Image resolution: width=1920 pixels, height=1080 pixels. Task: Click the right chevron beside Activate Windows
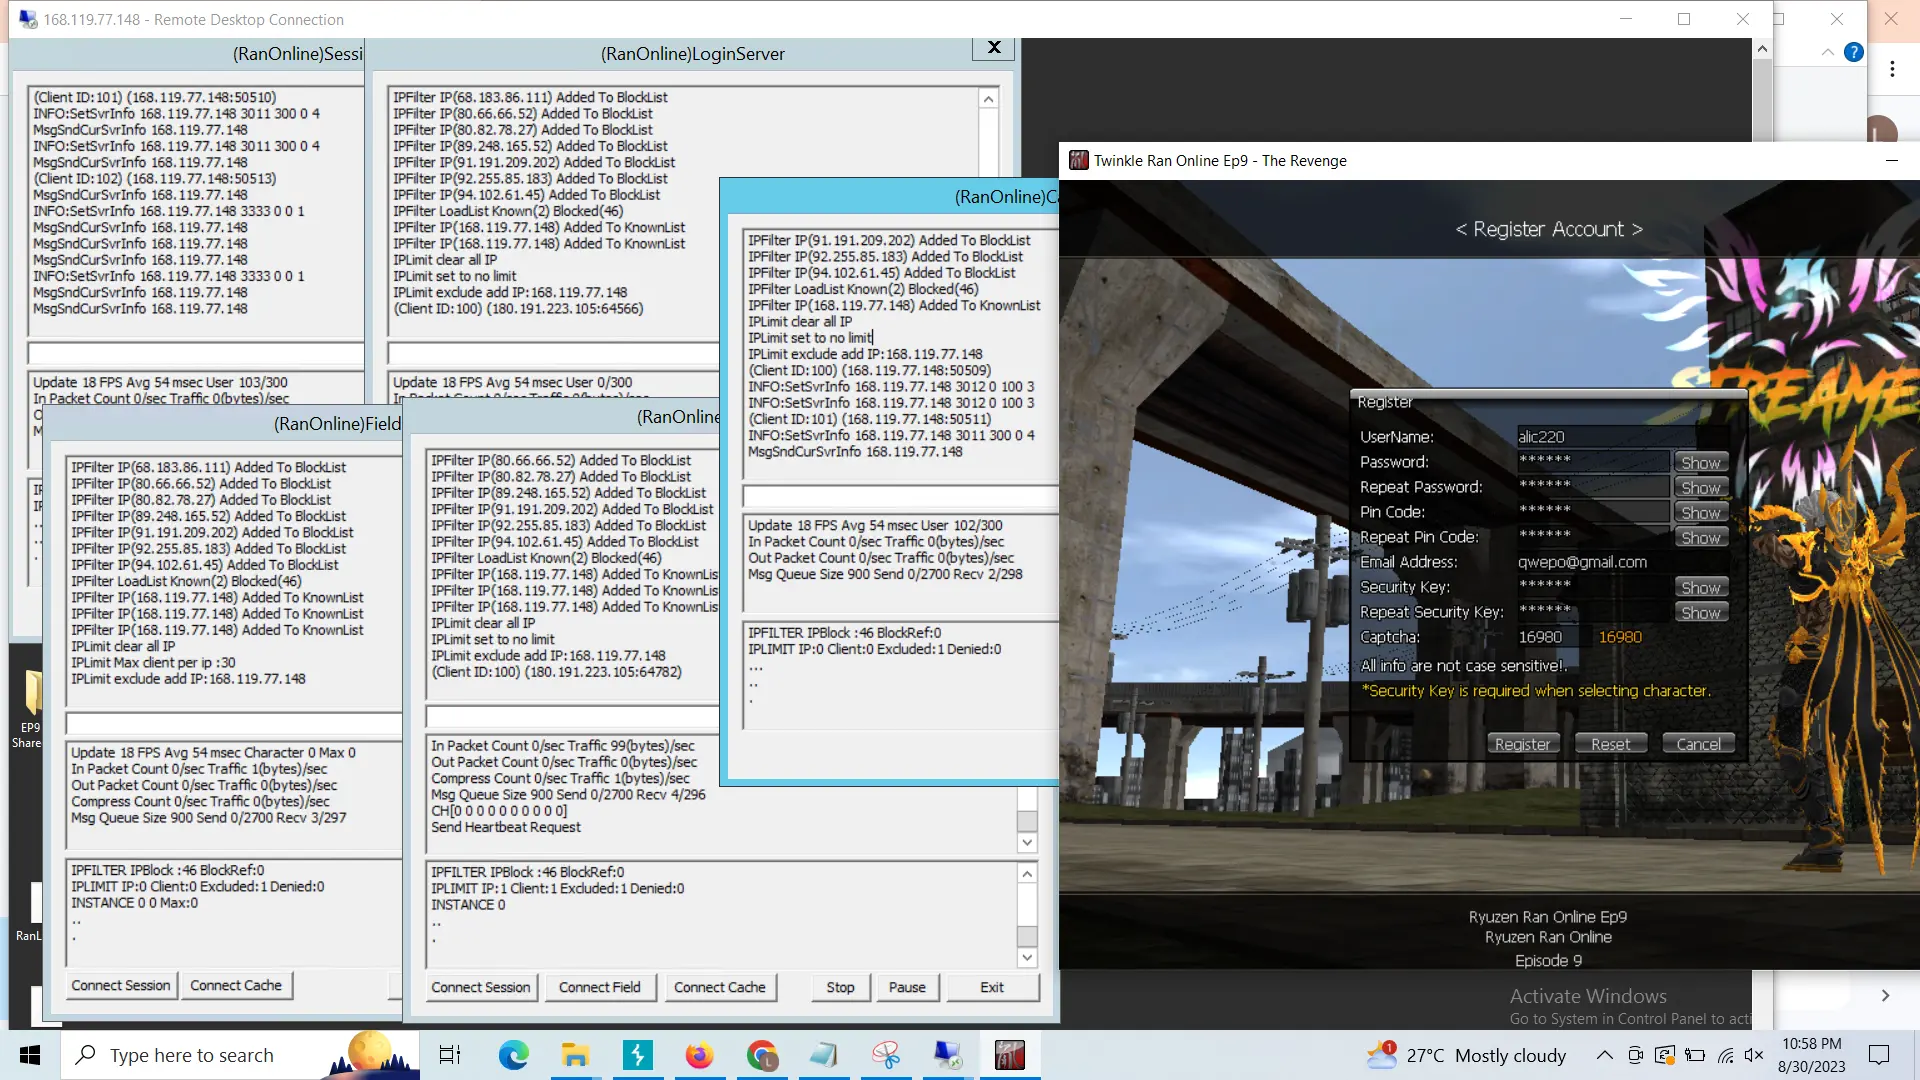[x=1885, y=995]
